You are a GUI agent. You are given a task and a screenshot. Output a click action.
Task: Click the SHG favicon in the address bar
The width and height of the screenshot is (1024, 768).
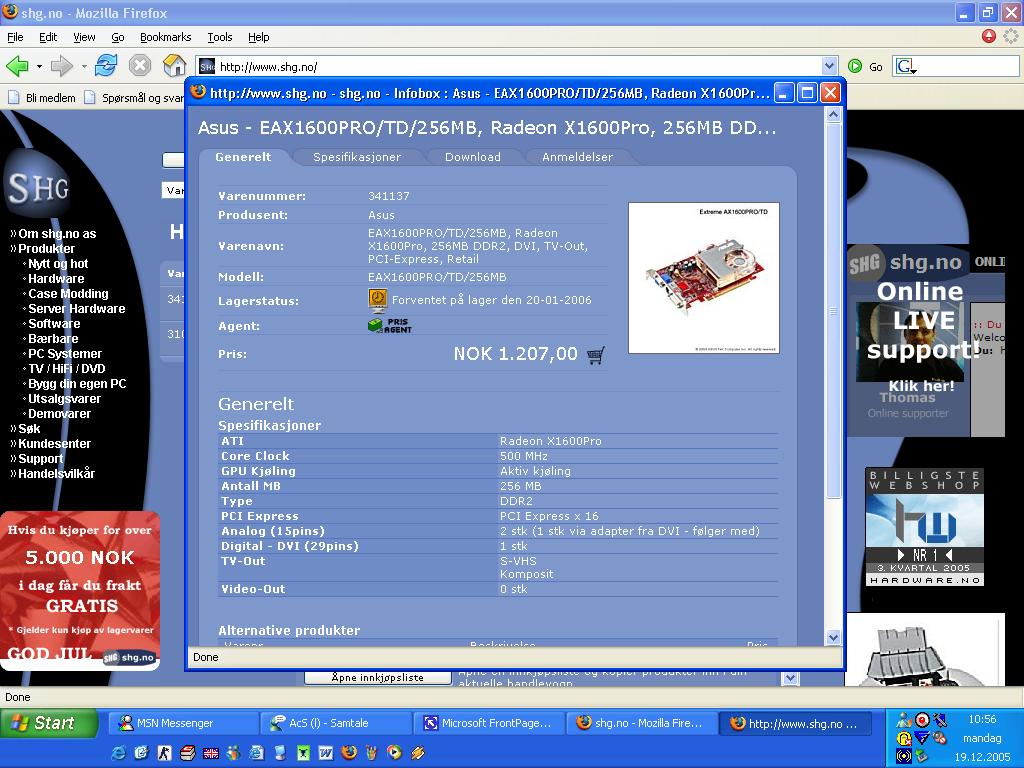coord(207,67)
